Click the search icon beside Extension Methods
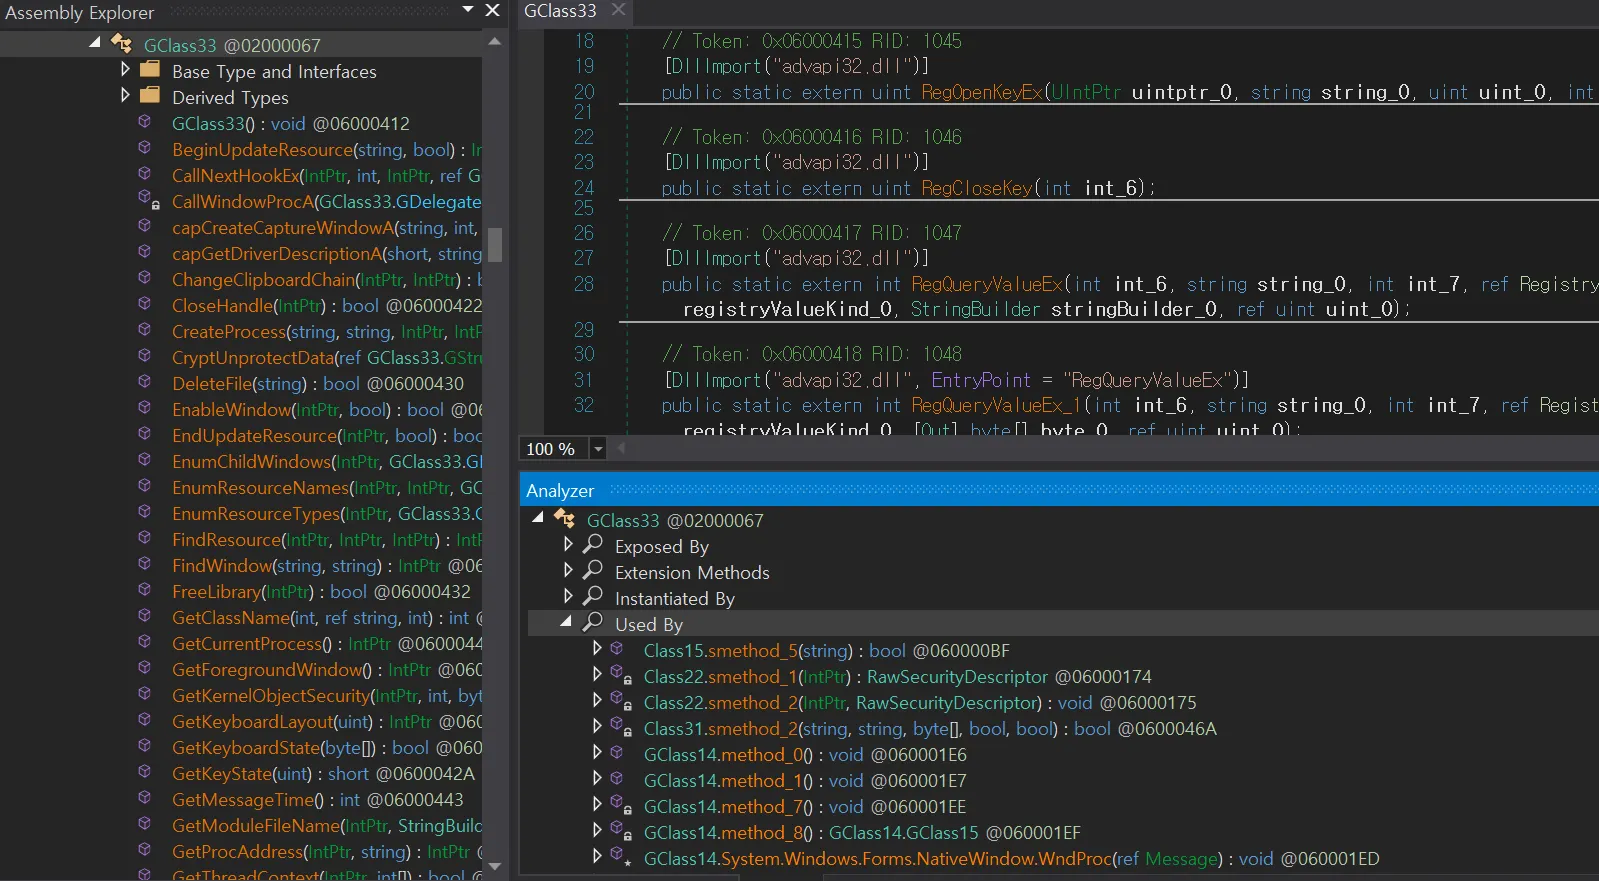The image size is (1599, 881). pos(593,570)
